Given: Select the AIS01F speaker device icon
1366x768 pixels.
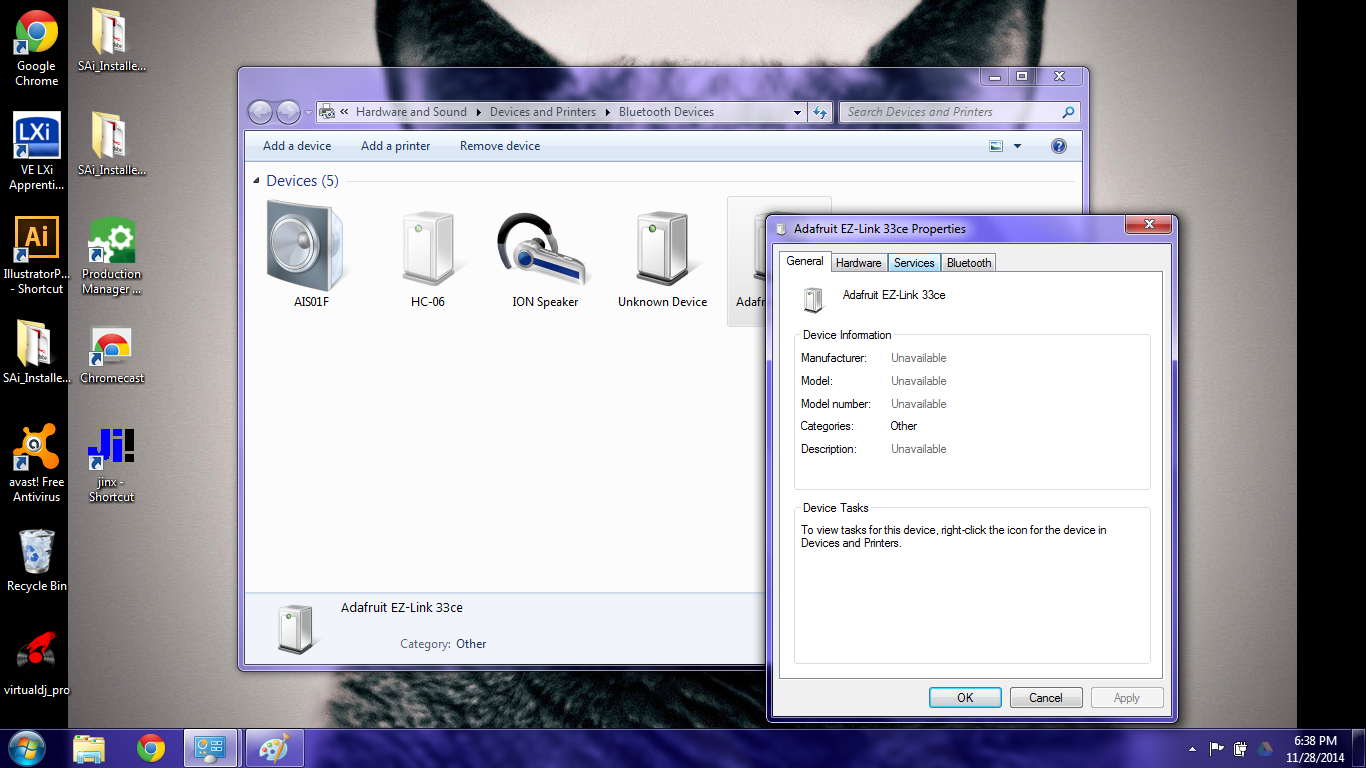Looking at the screenshot, I should point(306,247).
